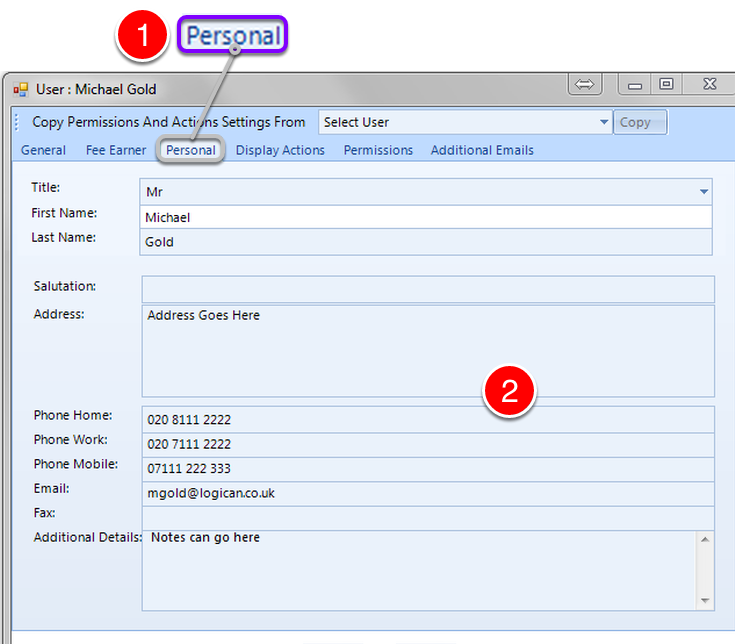Click the Phone Home: label
Screen dimensions: 735x644
(x=73, y=415)
